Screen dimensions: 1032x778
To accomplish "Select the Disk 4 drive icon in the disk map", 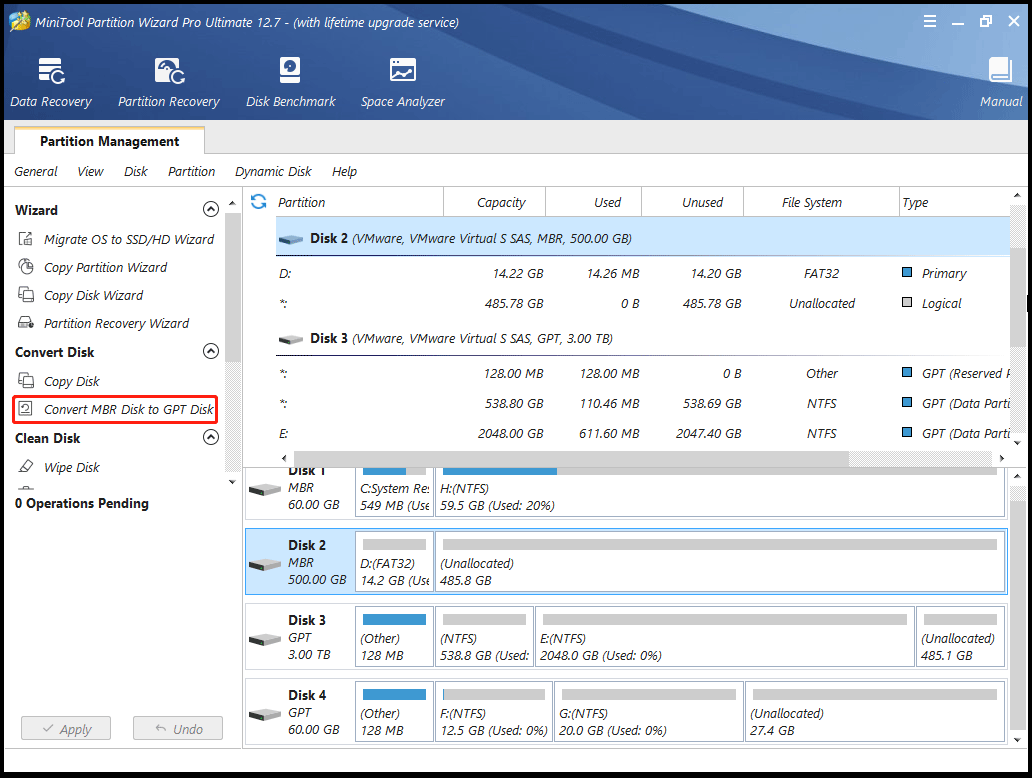I will (x=265, y=715).
